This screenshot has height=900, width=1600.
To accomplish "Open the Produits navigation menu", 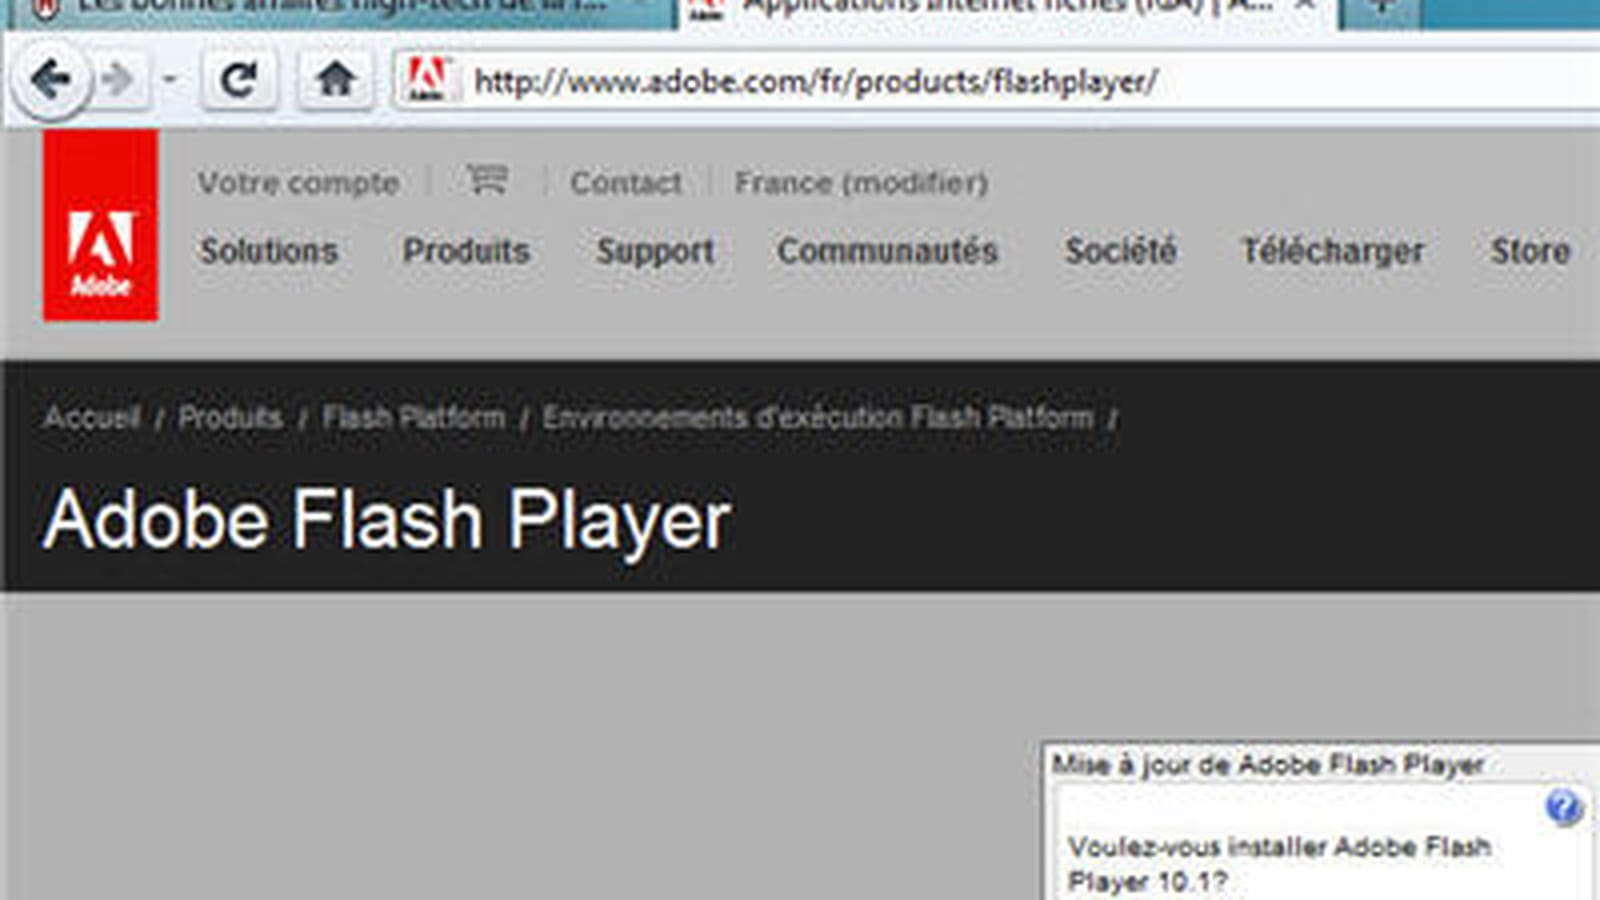I will 466,251.
